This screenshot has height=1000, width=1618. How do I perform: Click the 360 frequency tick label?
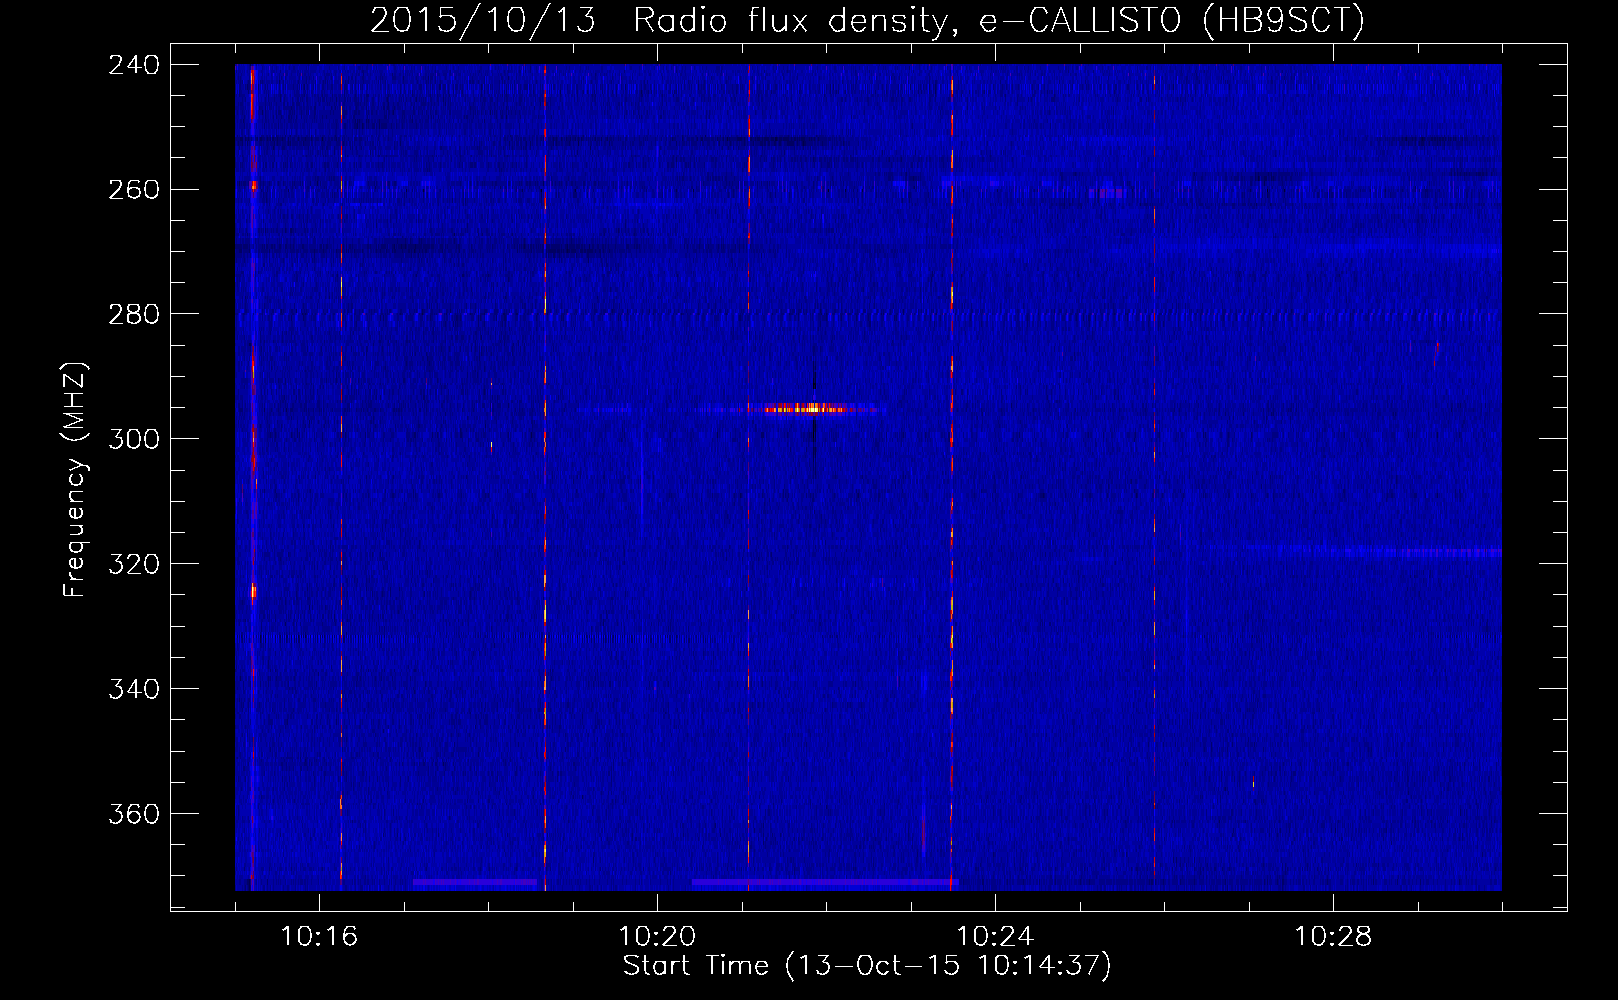click(134, 815)
